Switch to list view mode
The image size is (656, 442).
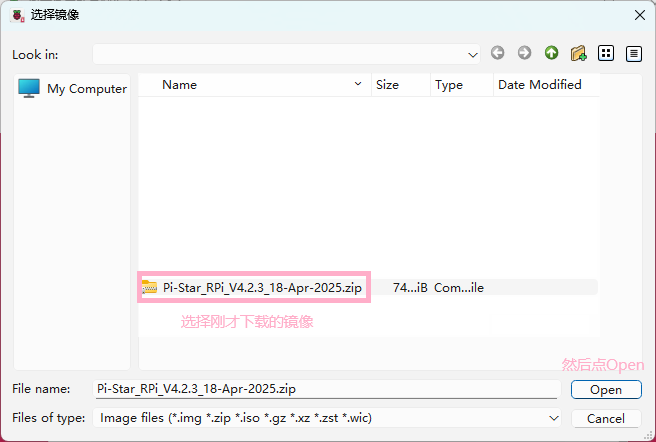click(606, 53)
